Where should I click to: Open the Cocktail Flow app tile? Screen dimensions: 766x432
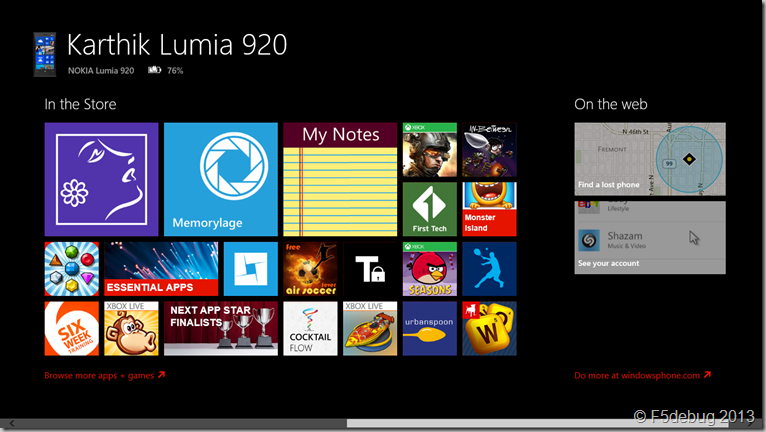pos(310,328)
